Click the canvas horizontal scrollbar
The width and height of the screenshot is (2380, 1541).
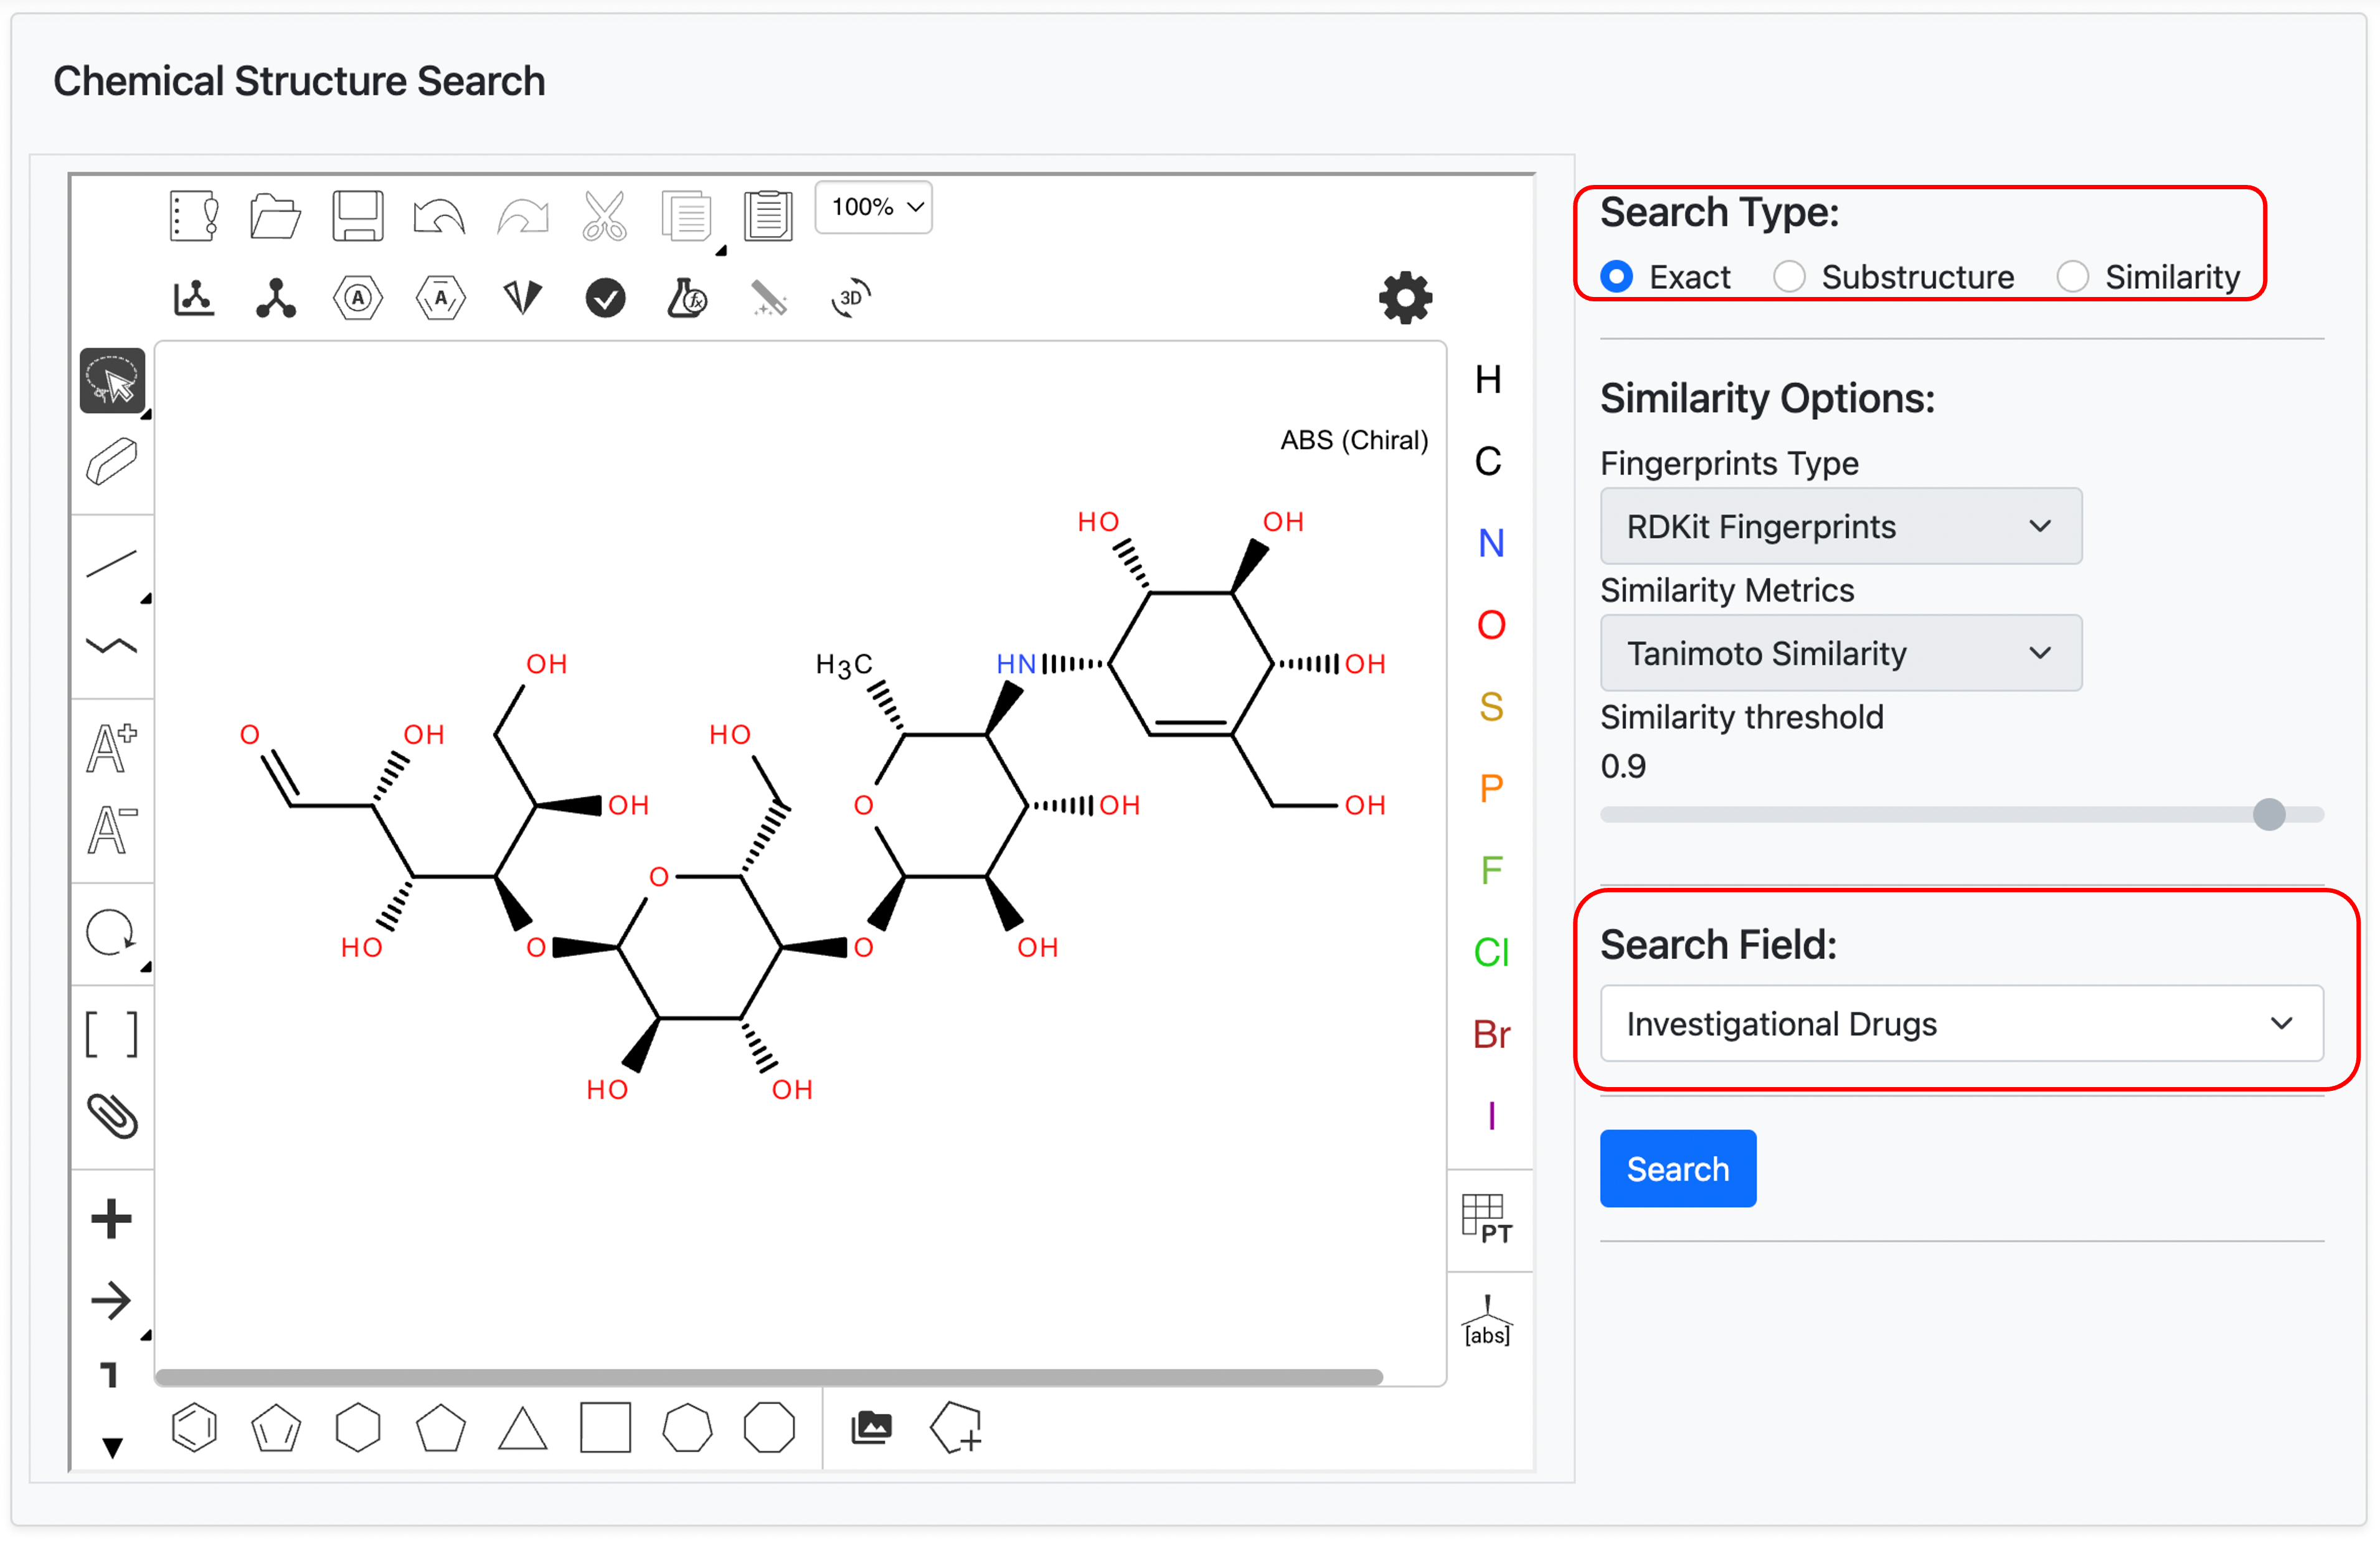768,1377
